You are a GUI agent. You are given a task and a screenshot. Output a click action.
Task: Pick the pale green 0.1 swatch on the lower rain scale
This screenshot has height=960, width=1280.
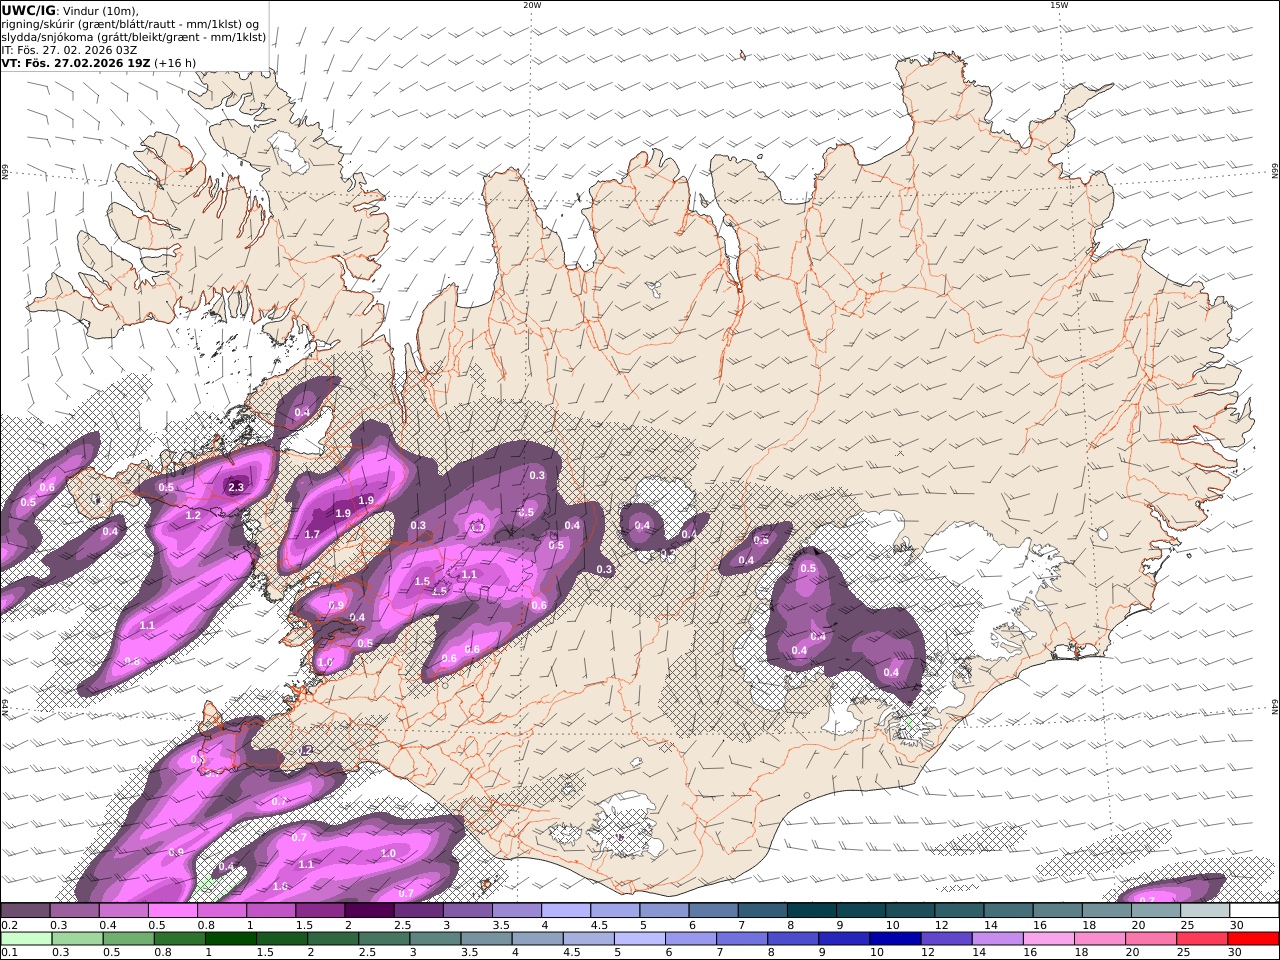pos(27,939)
